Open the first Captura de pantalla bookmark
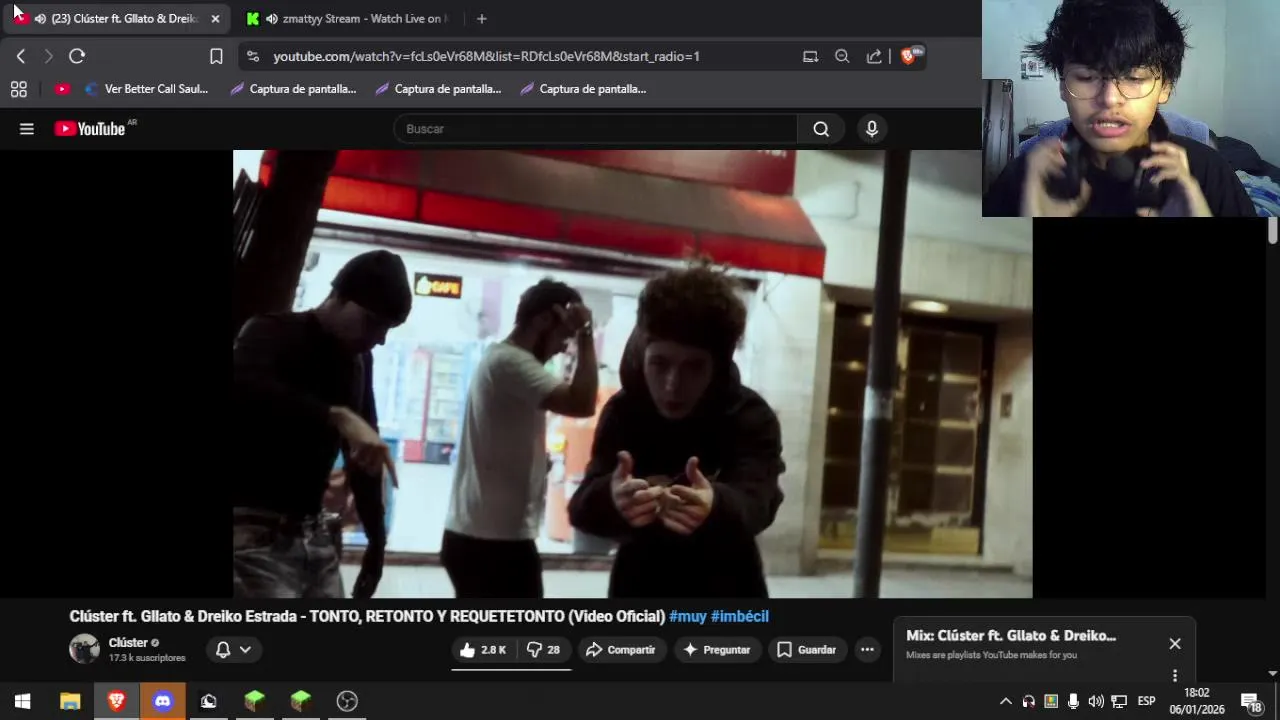Viewport: 1280px width, 720px height. point(293,89)
